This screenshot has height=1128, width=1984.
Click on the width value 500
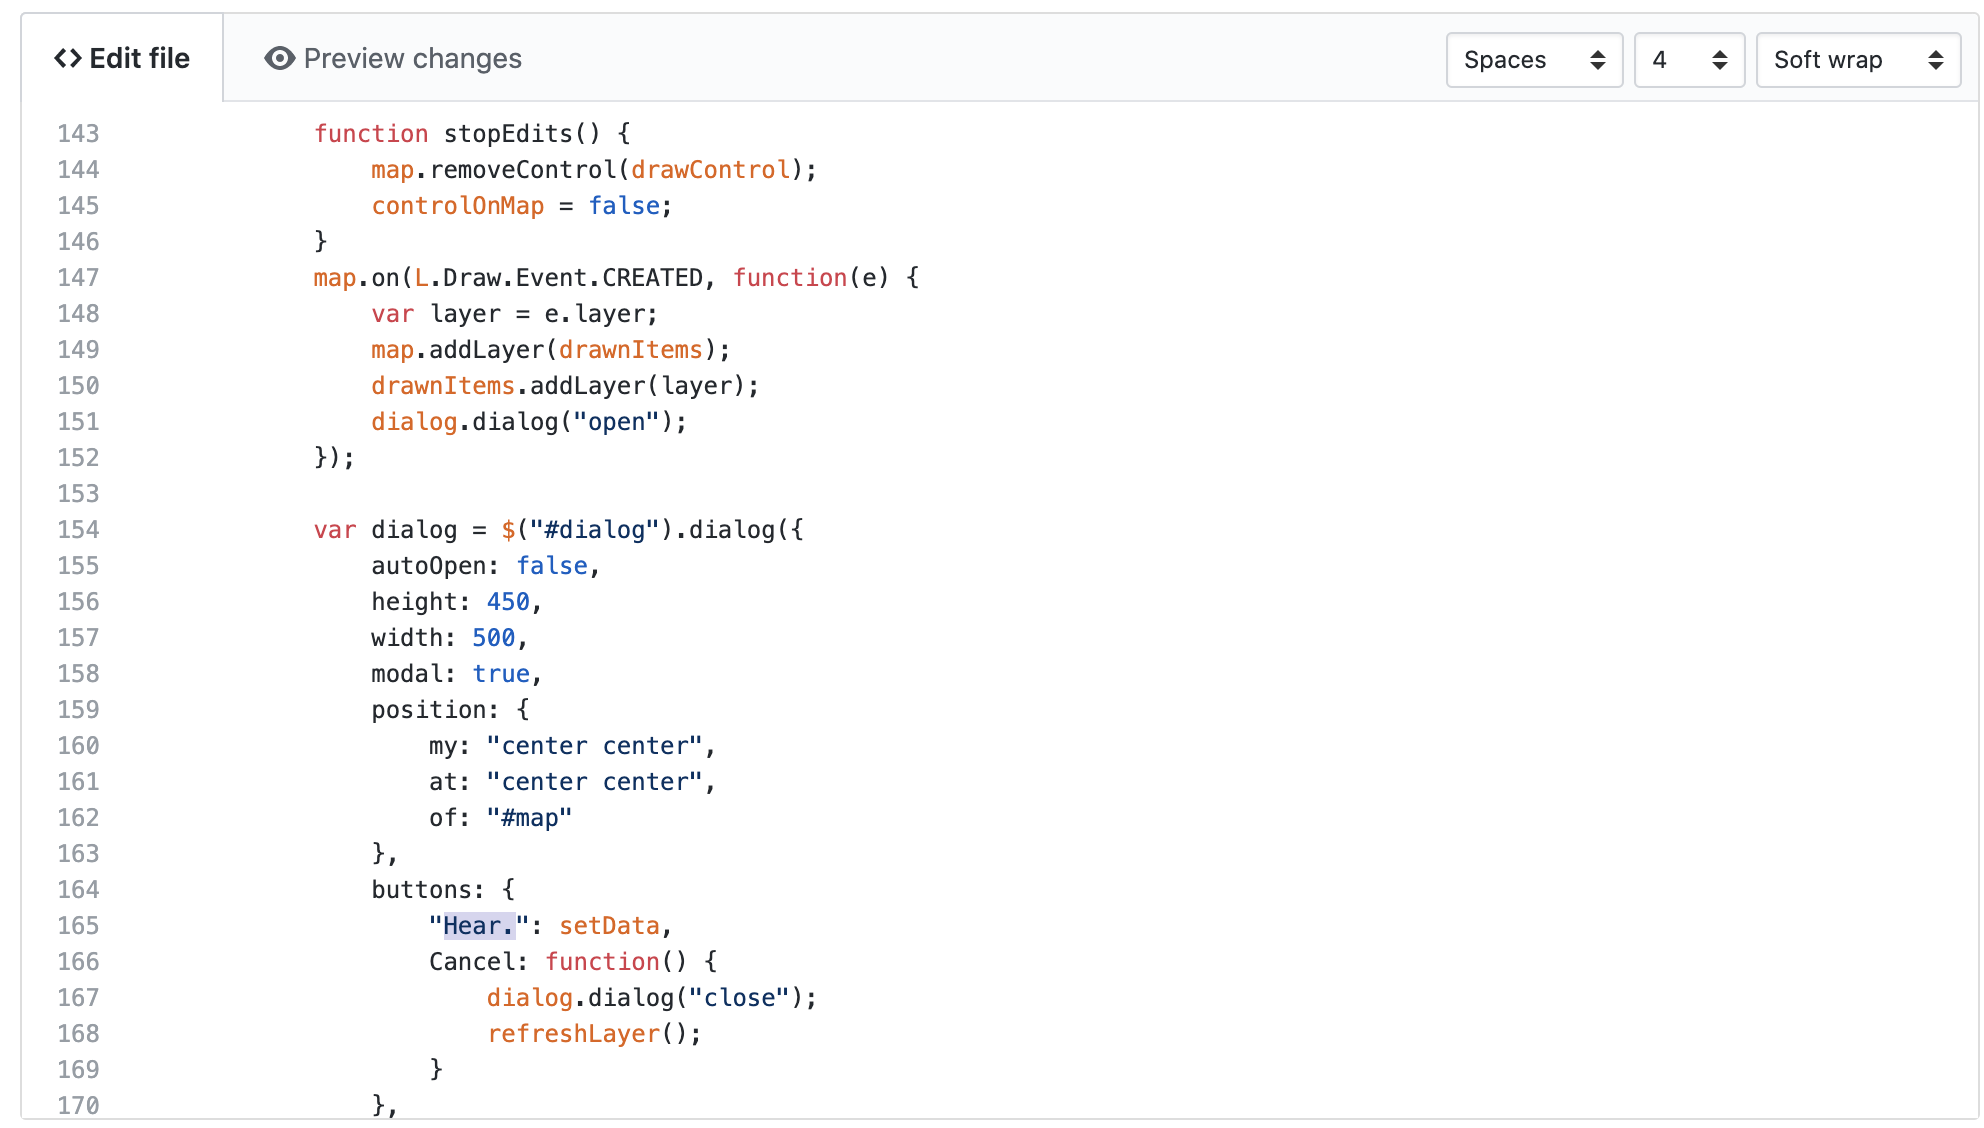tap(493, 638)
